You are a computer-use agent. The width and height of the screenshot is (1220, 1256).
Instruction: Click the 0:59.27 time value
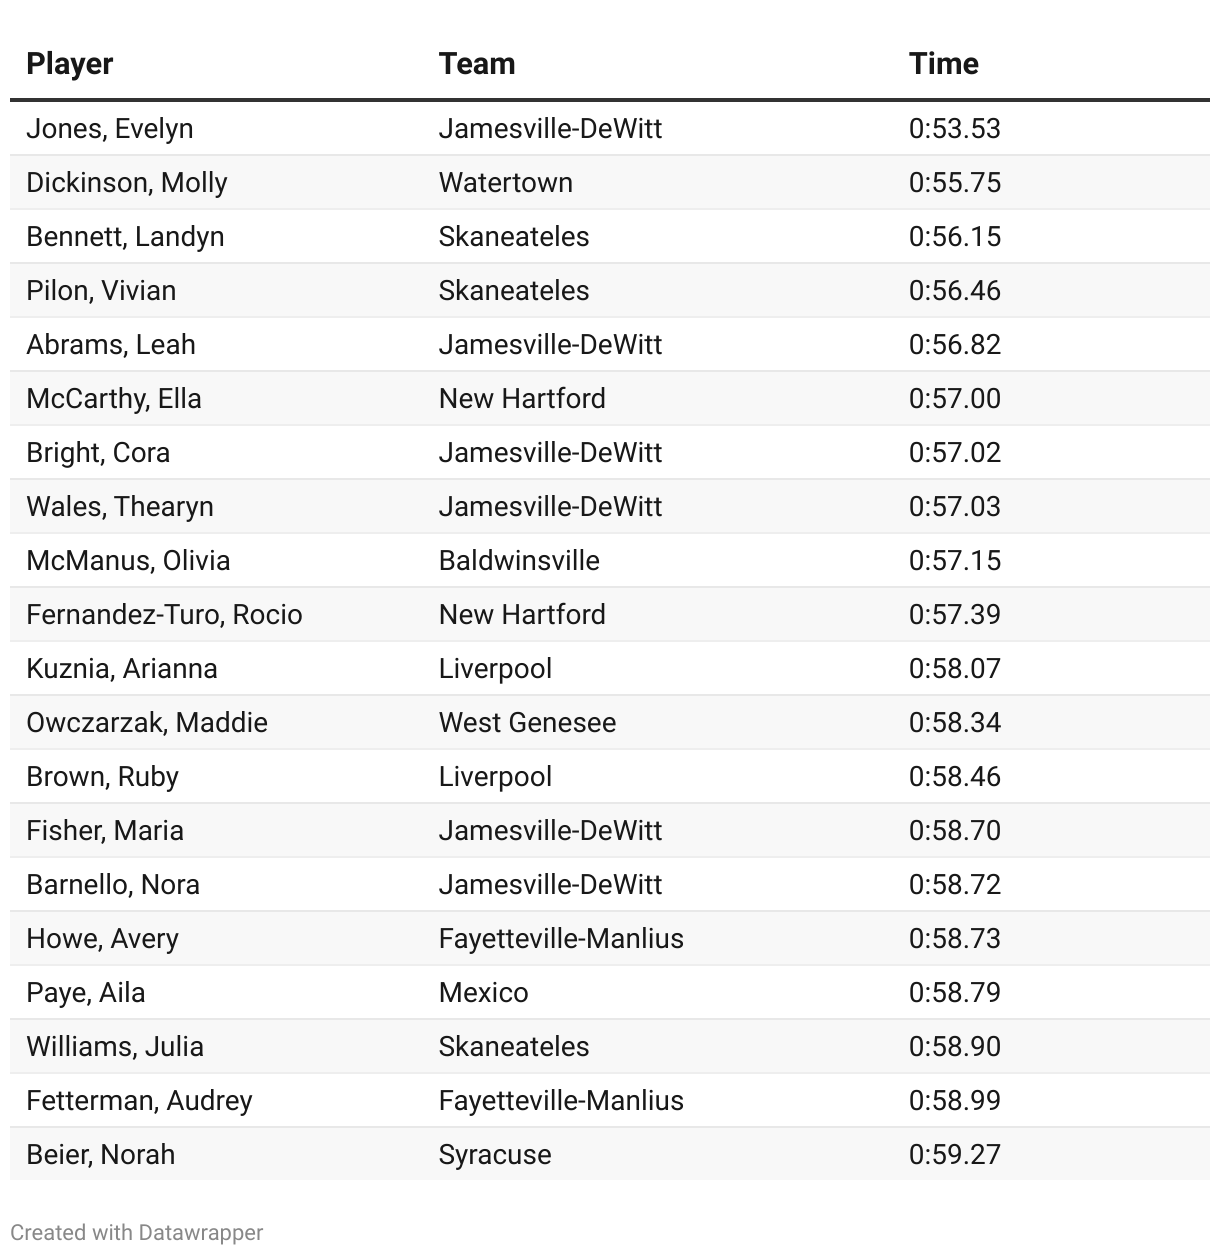tap(954, 1155)
